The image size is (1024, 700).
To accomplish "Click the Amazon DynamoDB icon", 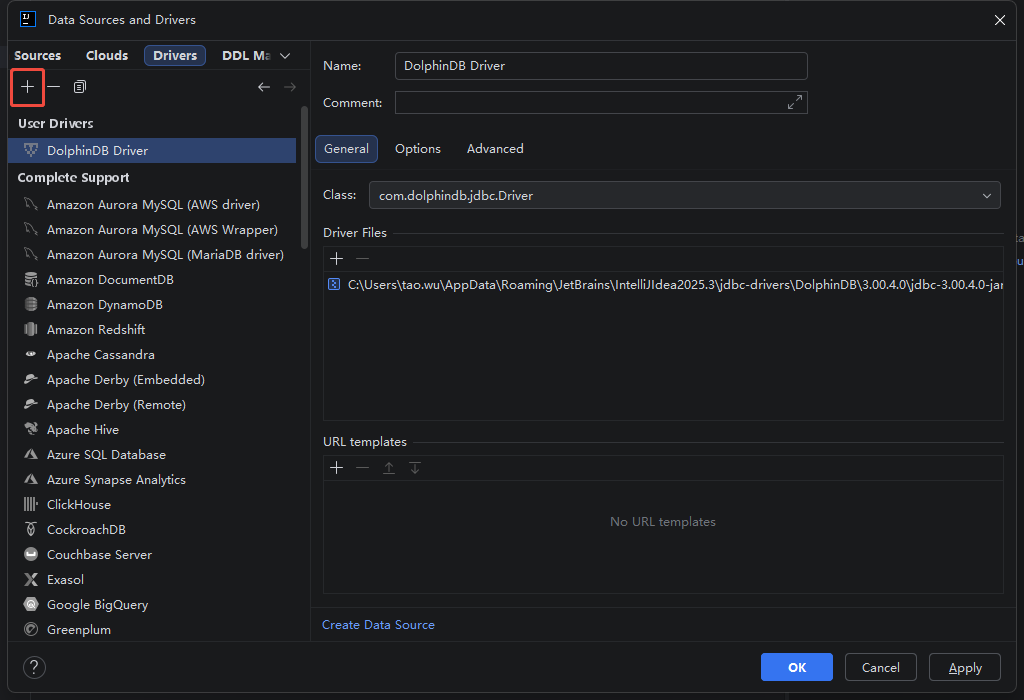I will (31, 304).
